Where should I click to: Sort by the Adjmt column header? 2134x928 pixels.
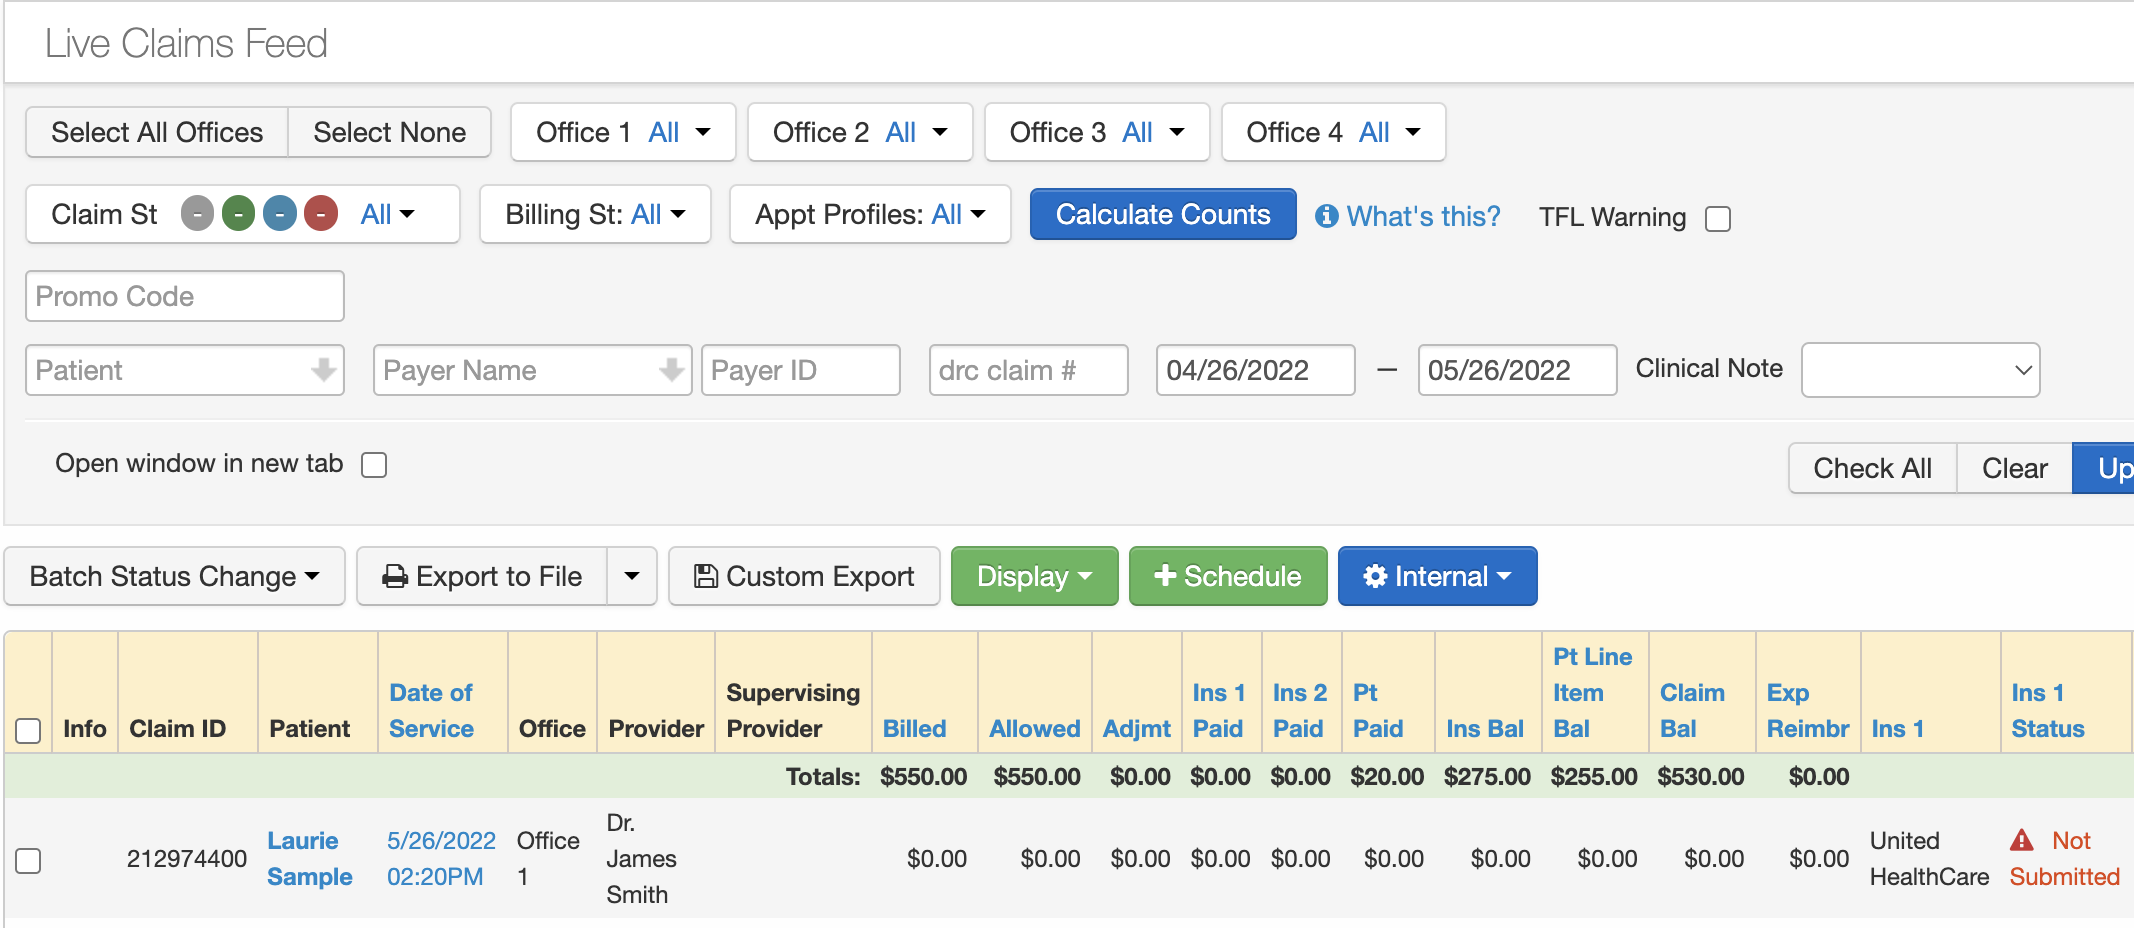point(1136,729)
